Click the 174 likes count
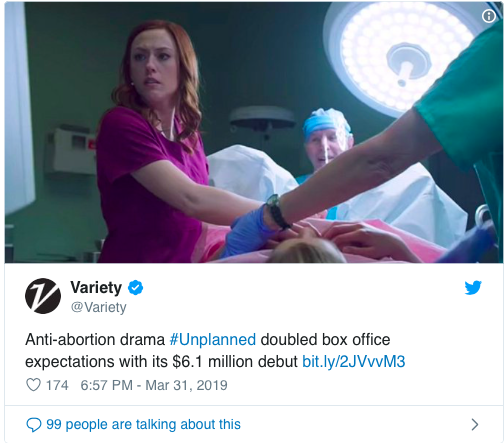Image resolution: width=504 pixels, height=443 pixels. click(57, 385)
